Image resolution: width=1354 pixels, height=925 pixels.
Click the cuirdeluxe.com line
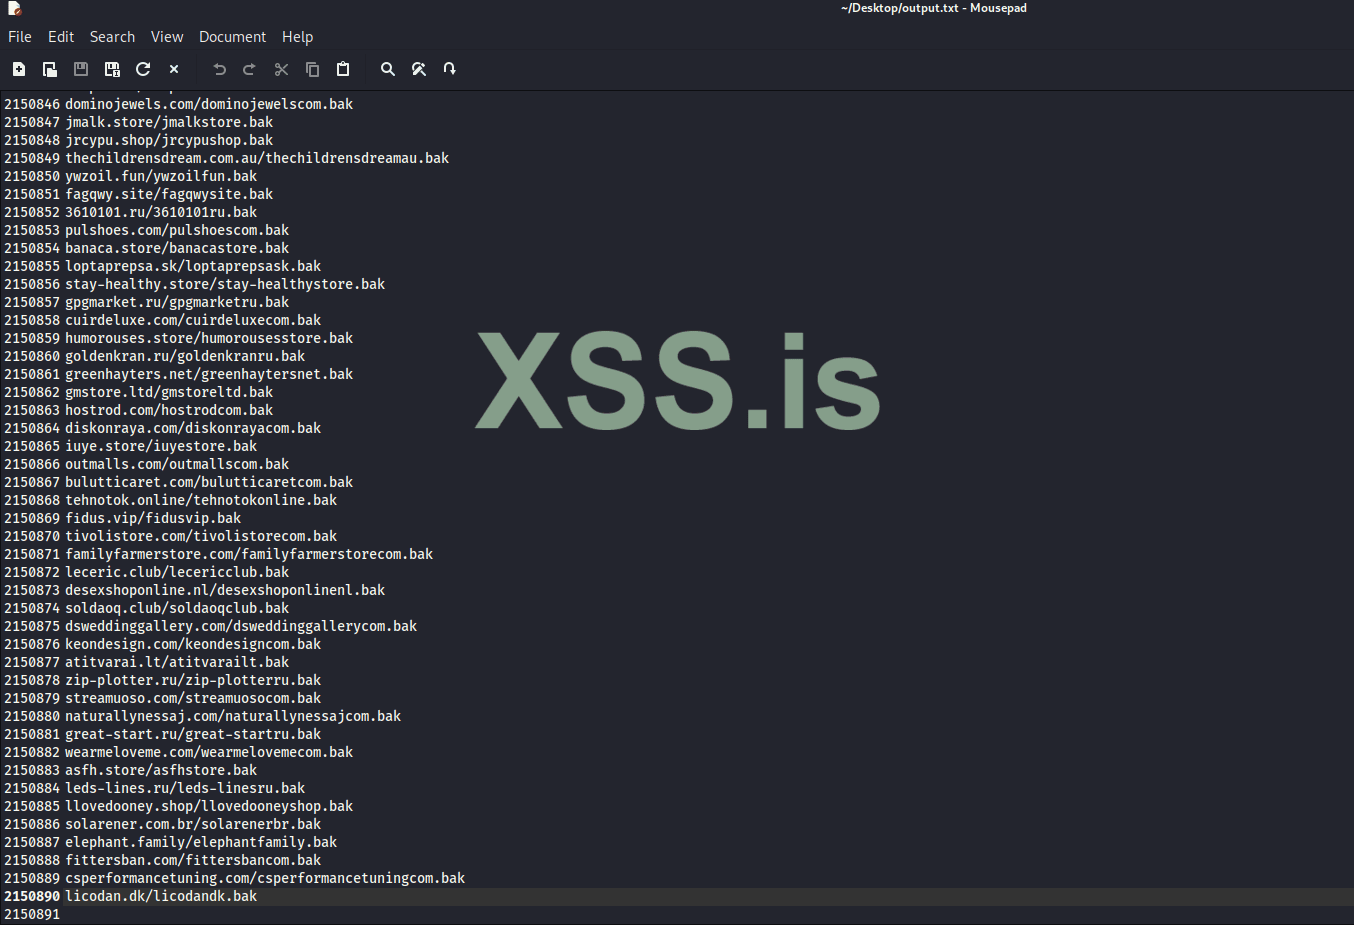coord(193,320)
